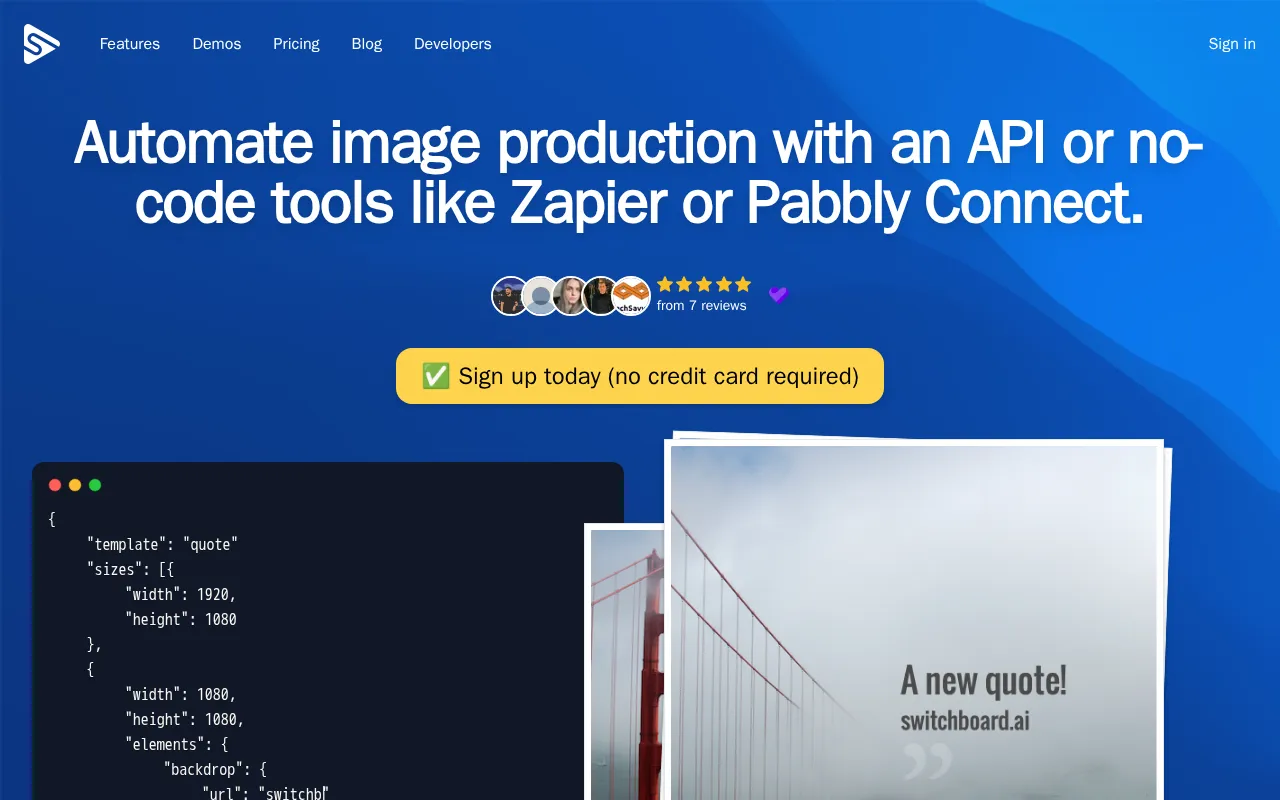Click the "backdrop": { code line

(x=215, y=770)
